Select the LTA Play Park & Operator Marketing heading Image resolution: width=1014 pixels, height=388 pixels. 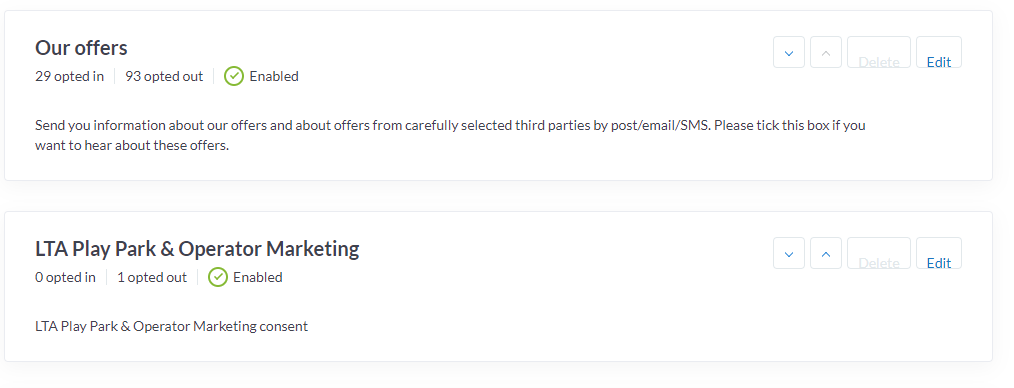[197, 249]
